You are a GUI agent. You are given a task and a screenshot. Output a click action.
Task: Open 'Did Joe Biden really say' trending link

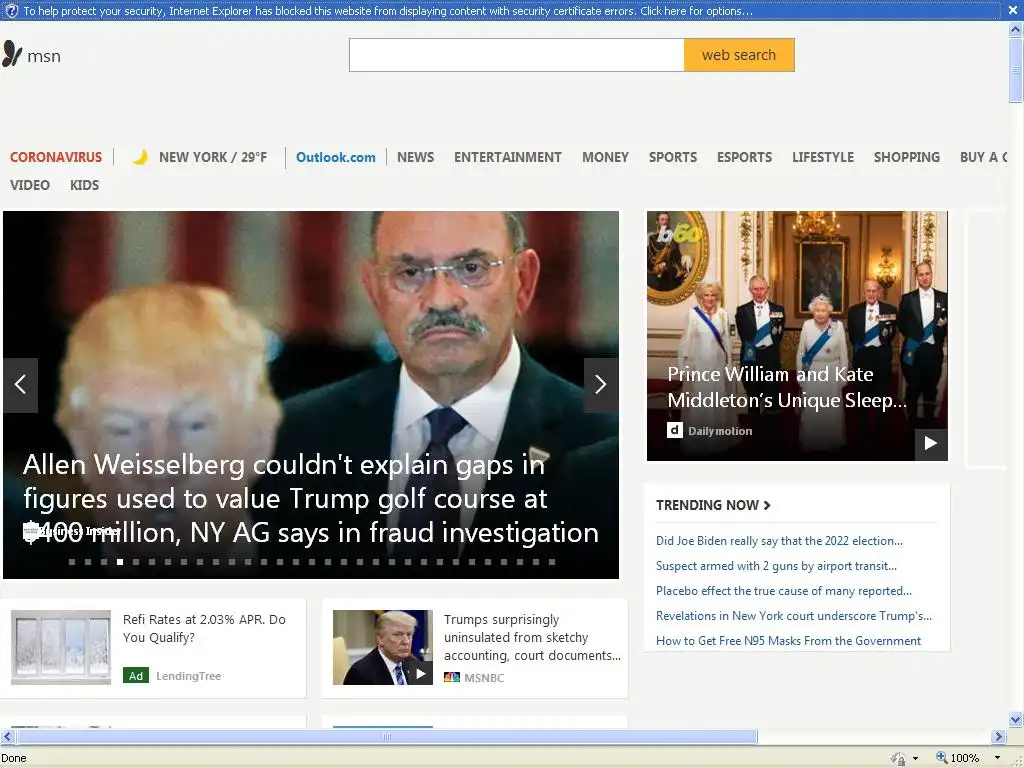click(x=779, y=541)
